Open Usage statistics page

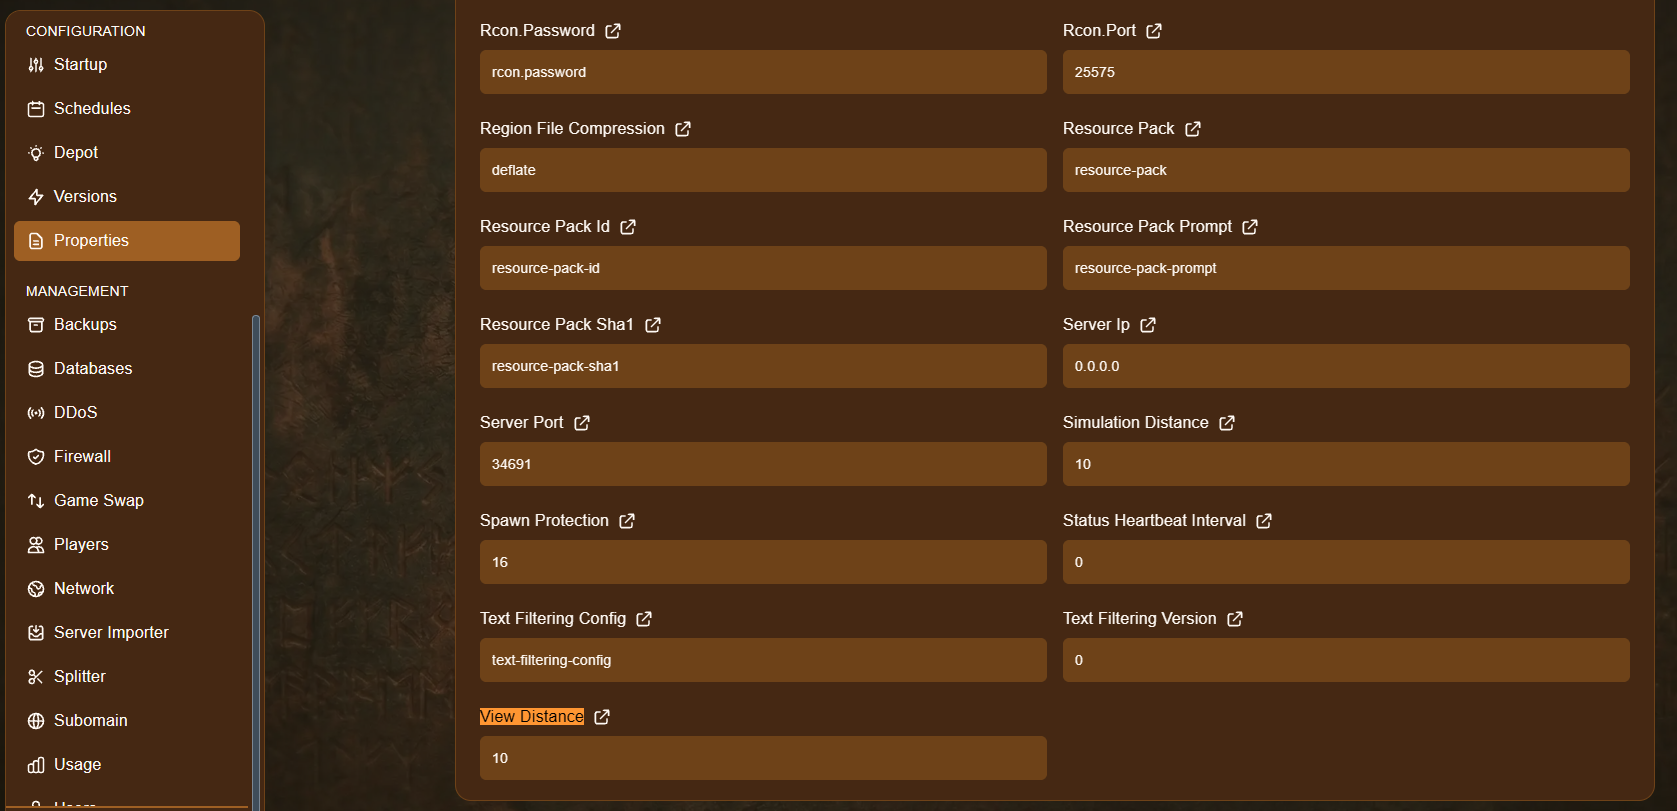coord(127,765)
